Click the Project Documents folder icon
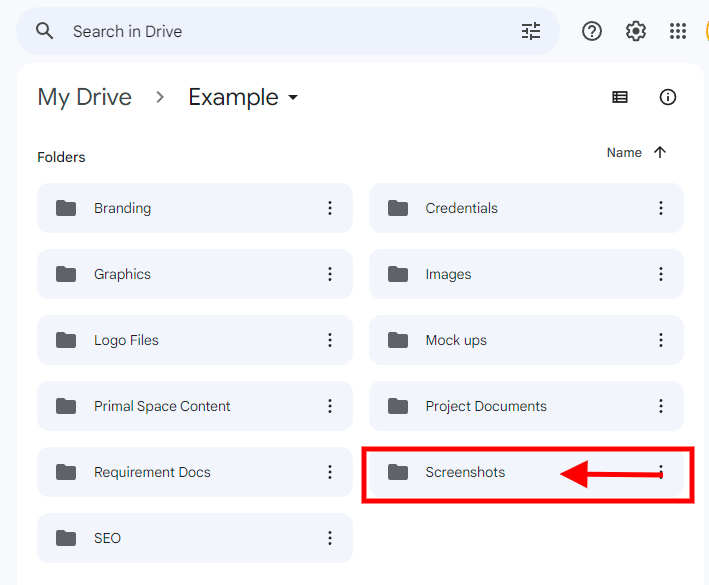Screen dimensions: 709x585 (398, 406)
